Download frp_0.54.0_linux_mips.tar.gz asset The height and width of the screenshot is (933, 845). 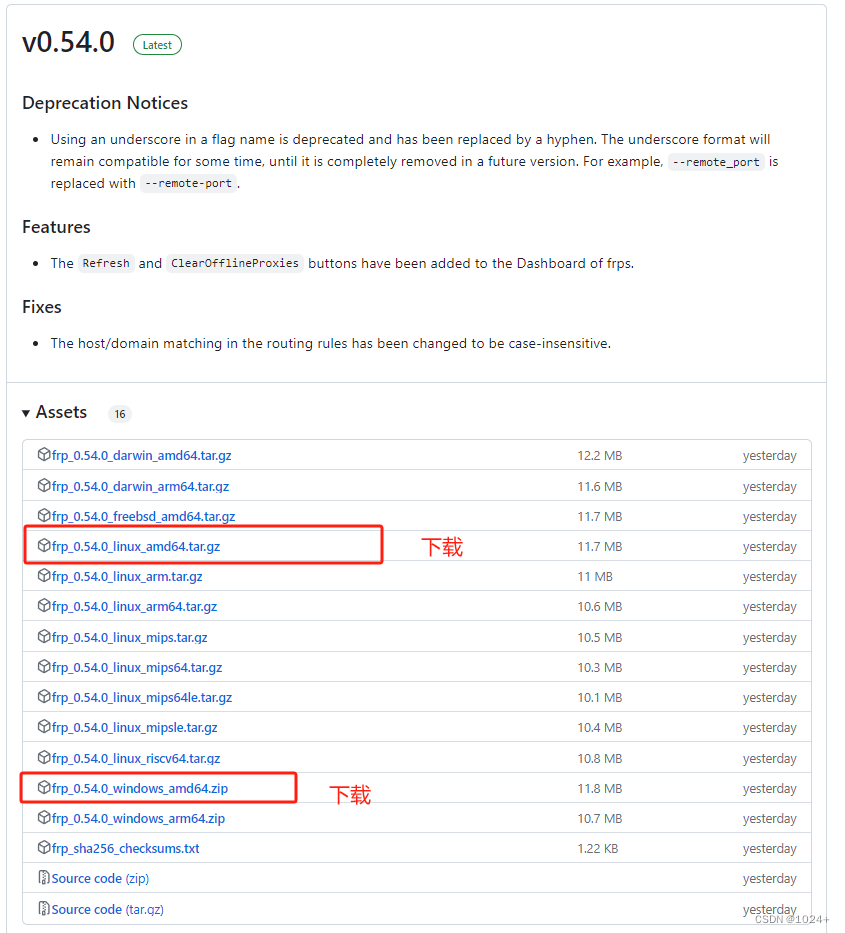click(x=130, y=637)
